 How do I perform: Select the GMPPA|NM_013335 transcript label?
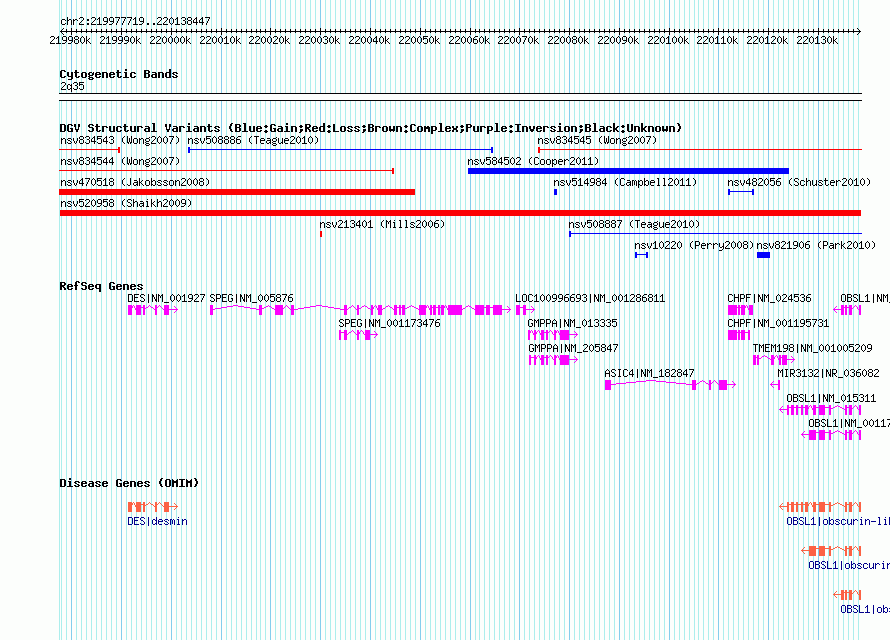coord(572,323)
